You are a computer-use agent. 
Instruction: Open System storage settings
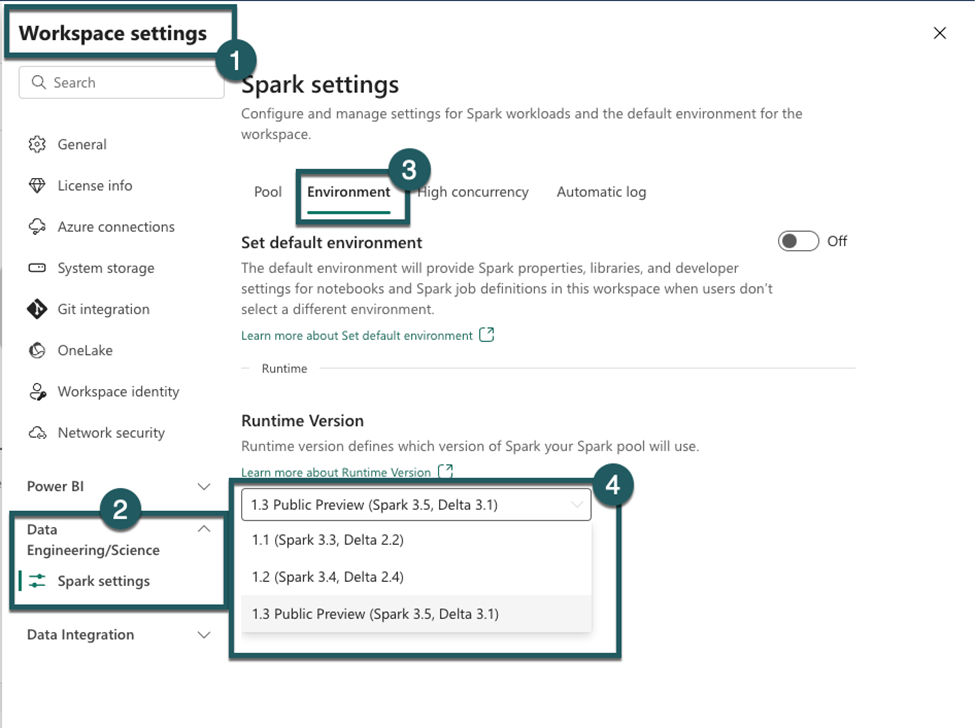pyautogui.click(x=106, y=268)
